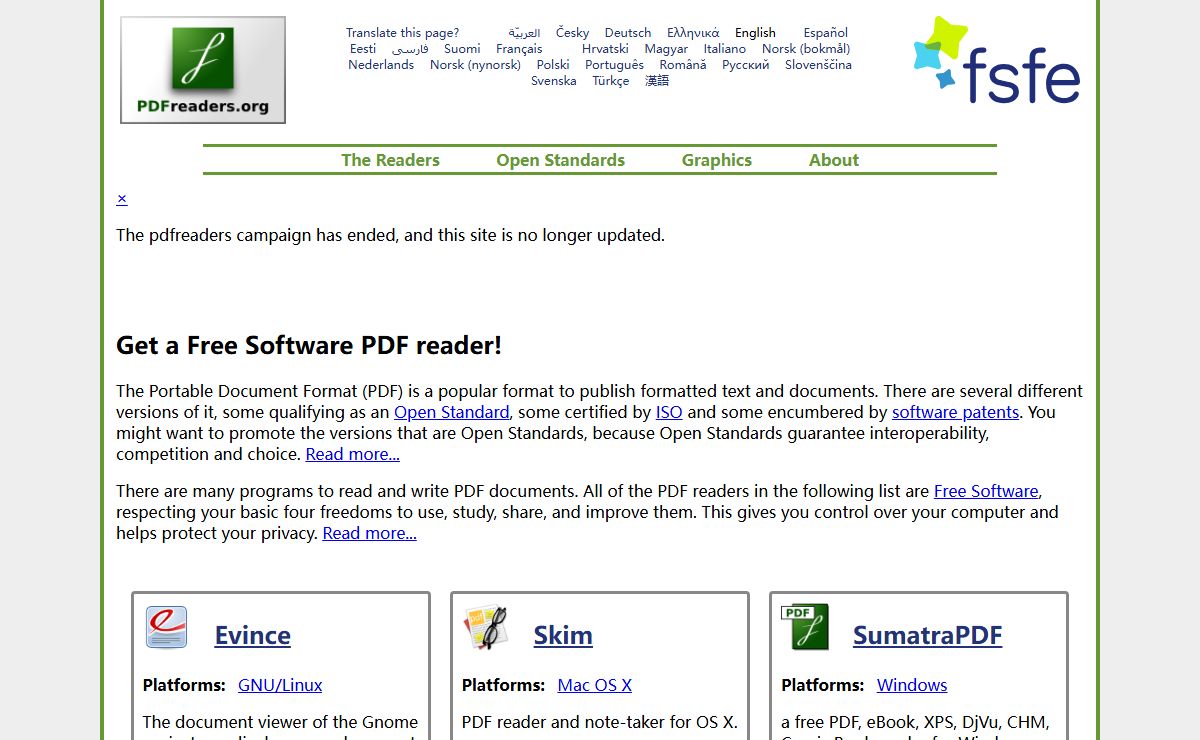Open the software patents link

tap(955, 412)
